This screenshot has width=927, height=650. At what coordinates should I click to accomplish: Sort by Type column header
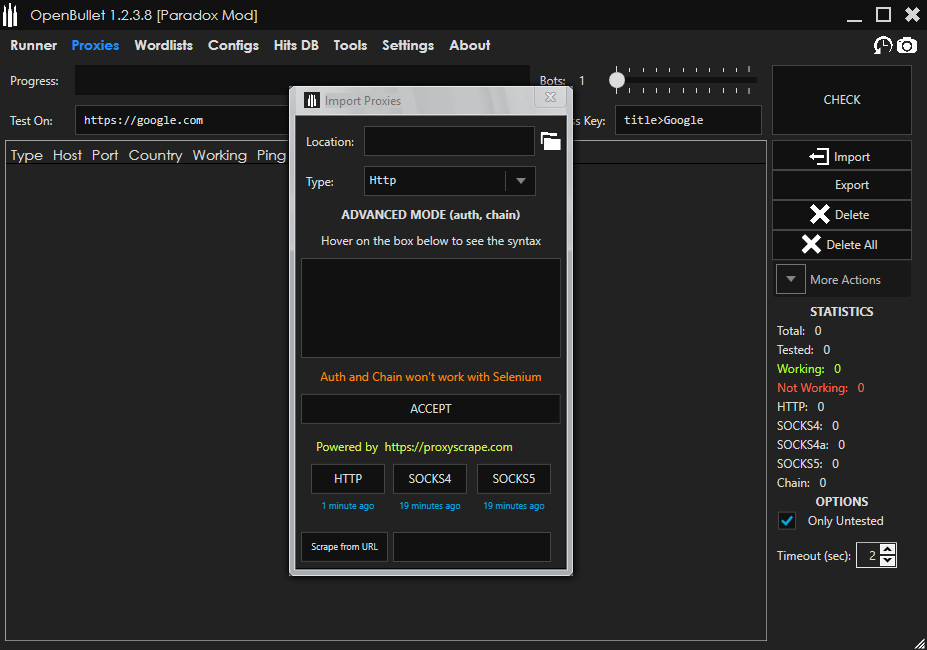pyautogui.click(x=27, y=155)
